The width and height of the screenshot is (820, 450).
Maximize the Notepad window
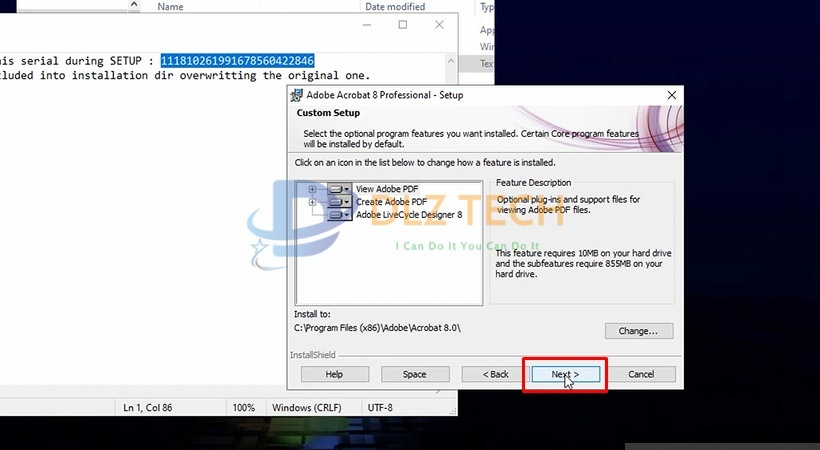pos(403,25)
